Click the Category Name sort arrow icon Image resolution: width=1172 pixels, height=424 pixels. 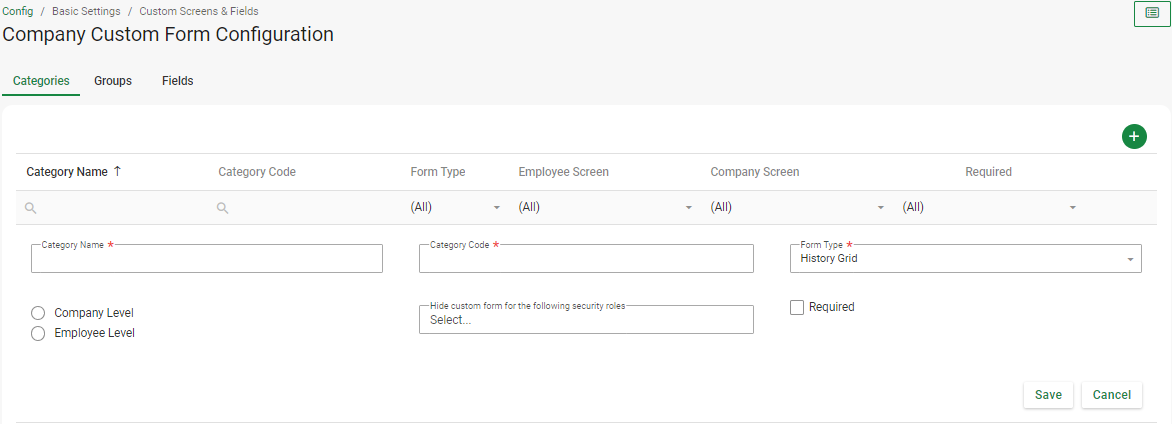click(117, 172)
